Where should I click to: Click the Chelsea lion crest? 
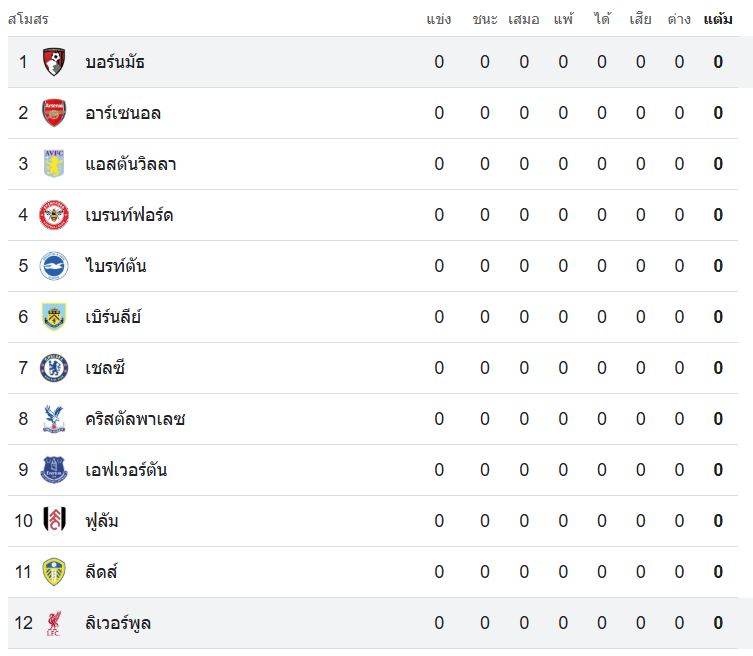pos(54,368)
